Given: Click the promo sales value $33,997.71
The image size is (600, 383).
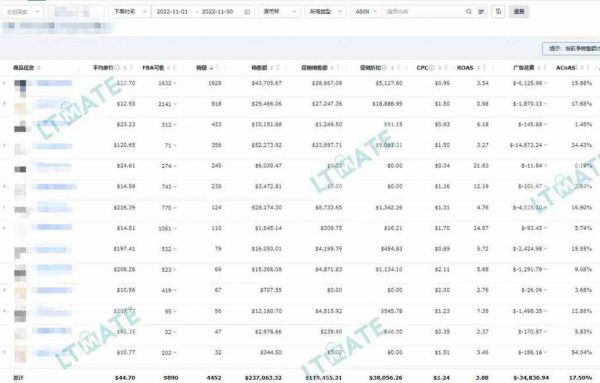Looking at the screenshot, I should pos(327,145).
